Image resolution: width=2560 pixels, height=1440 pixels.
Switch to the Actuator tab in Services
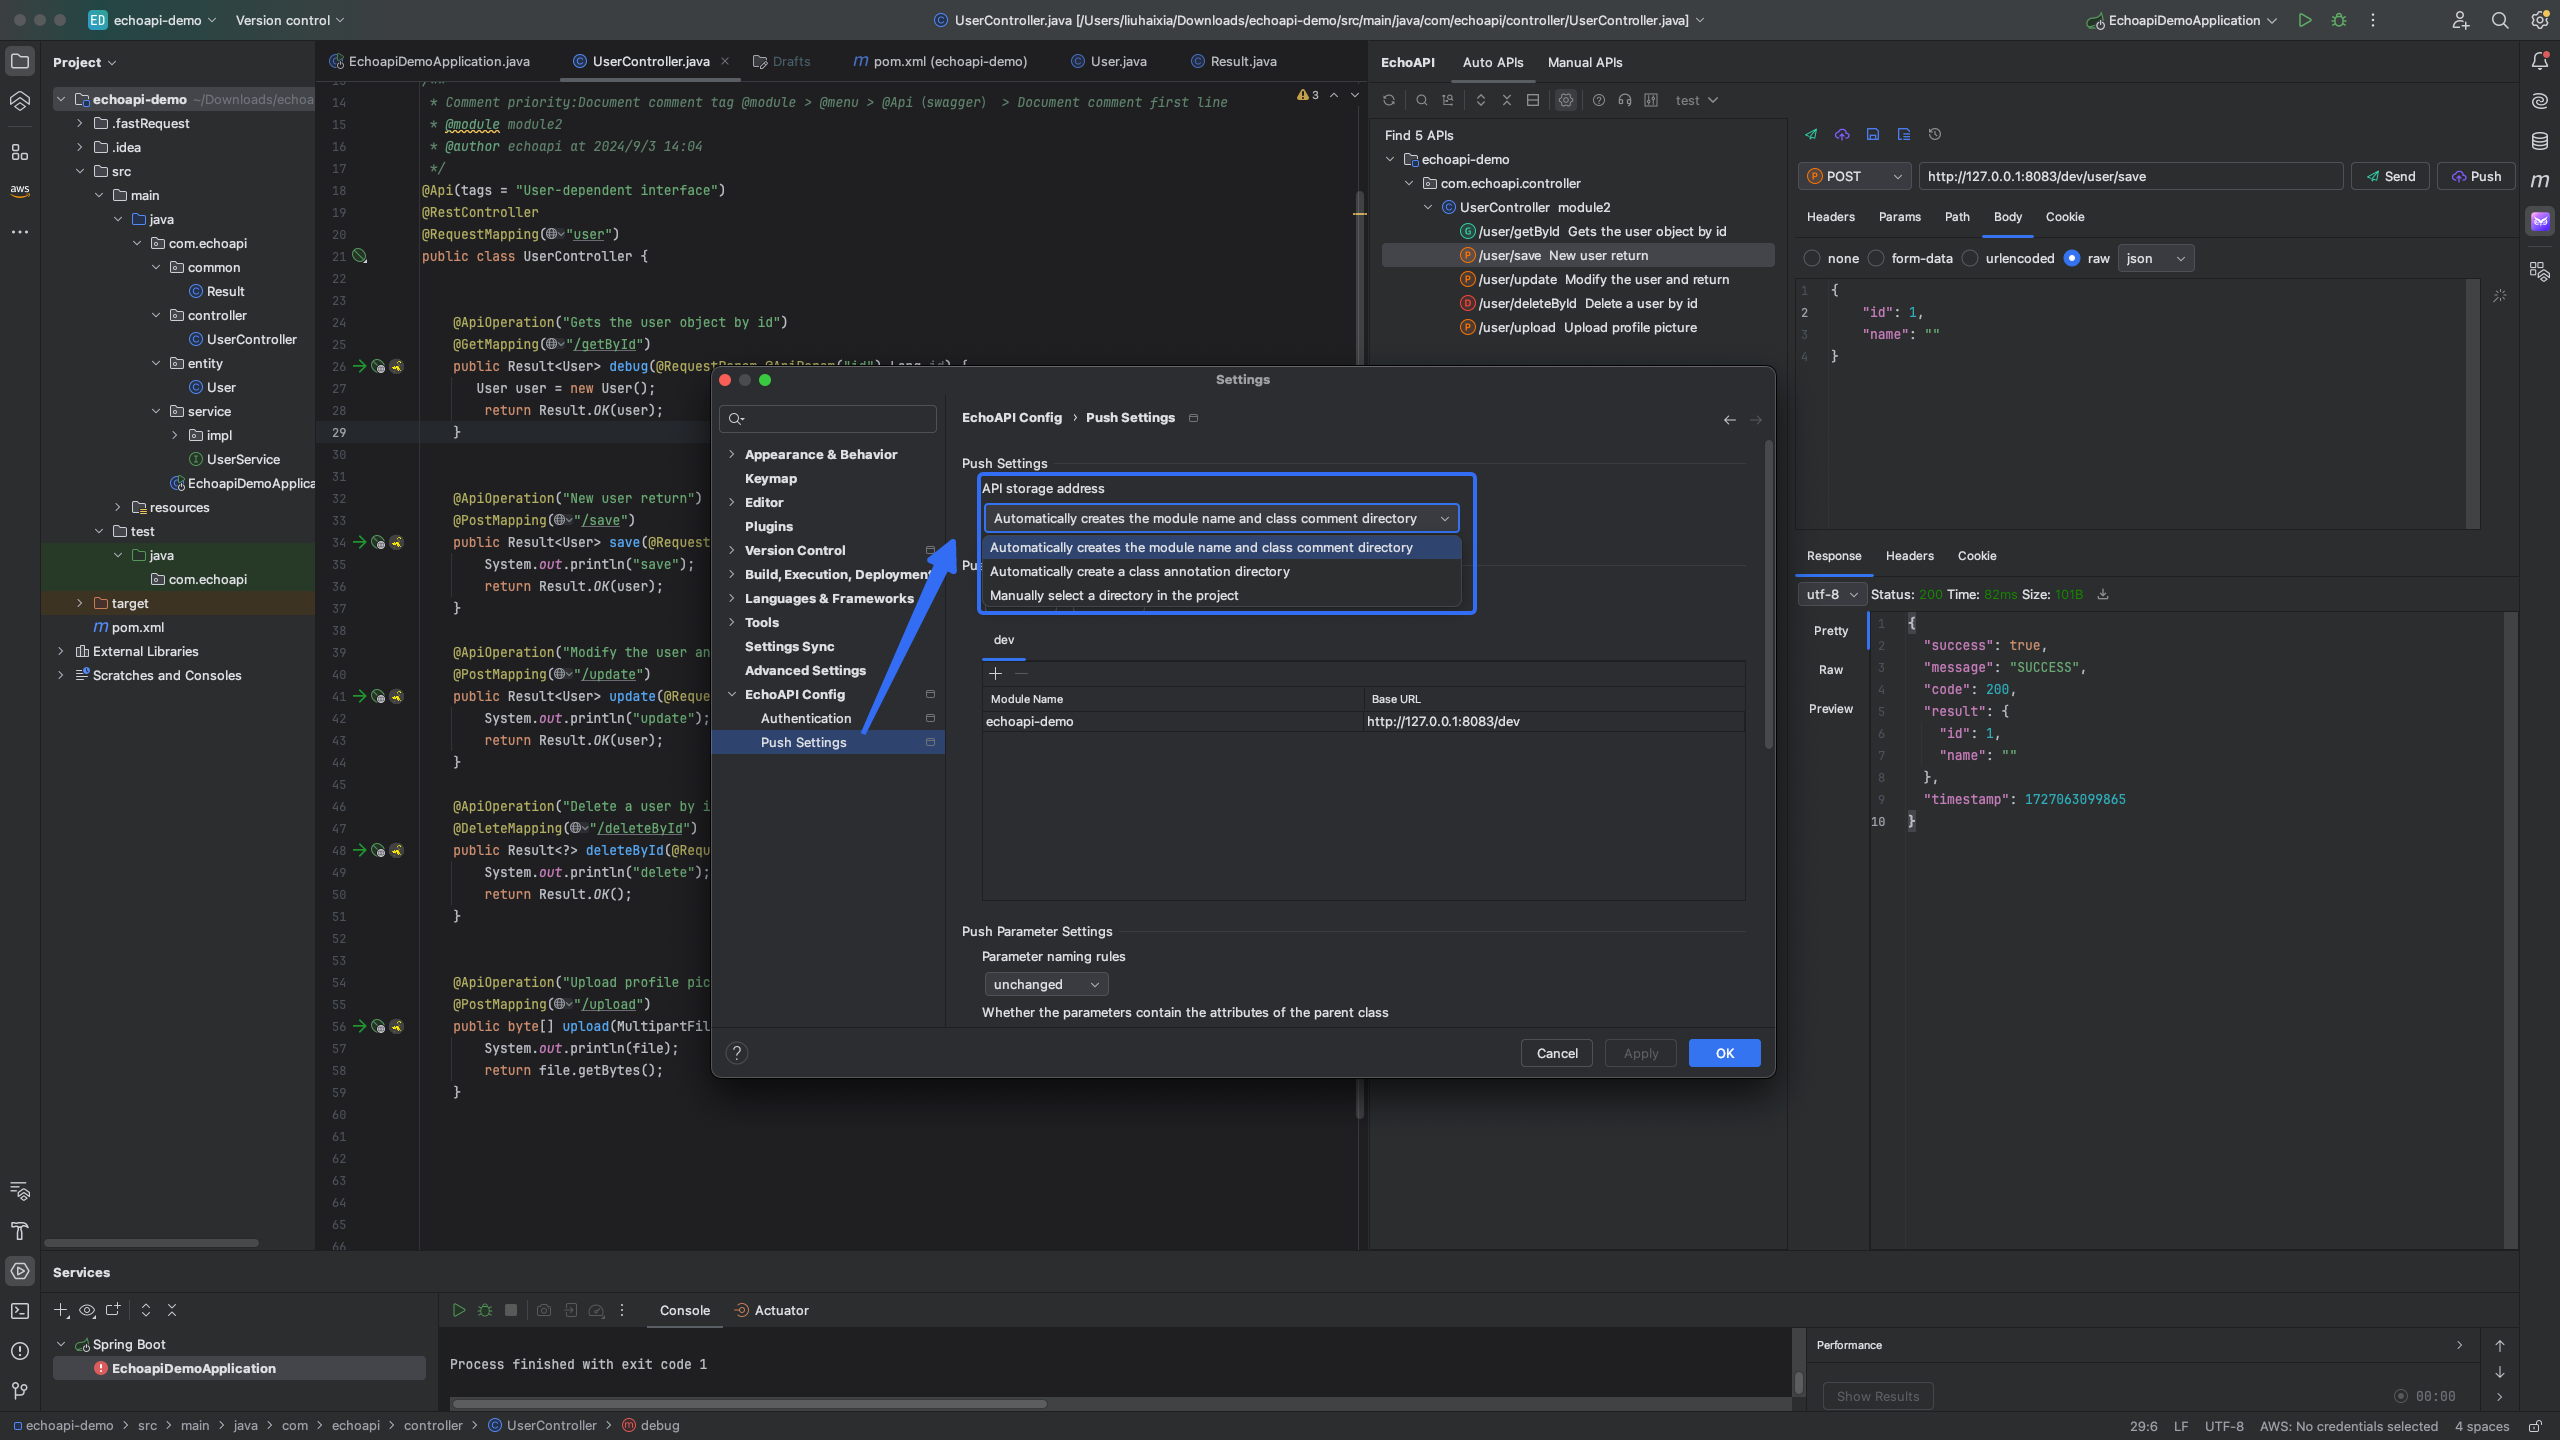coord(771,1310)
